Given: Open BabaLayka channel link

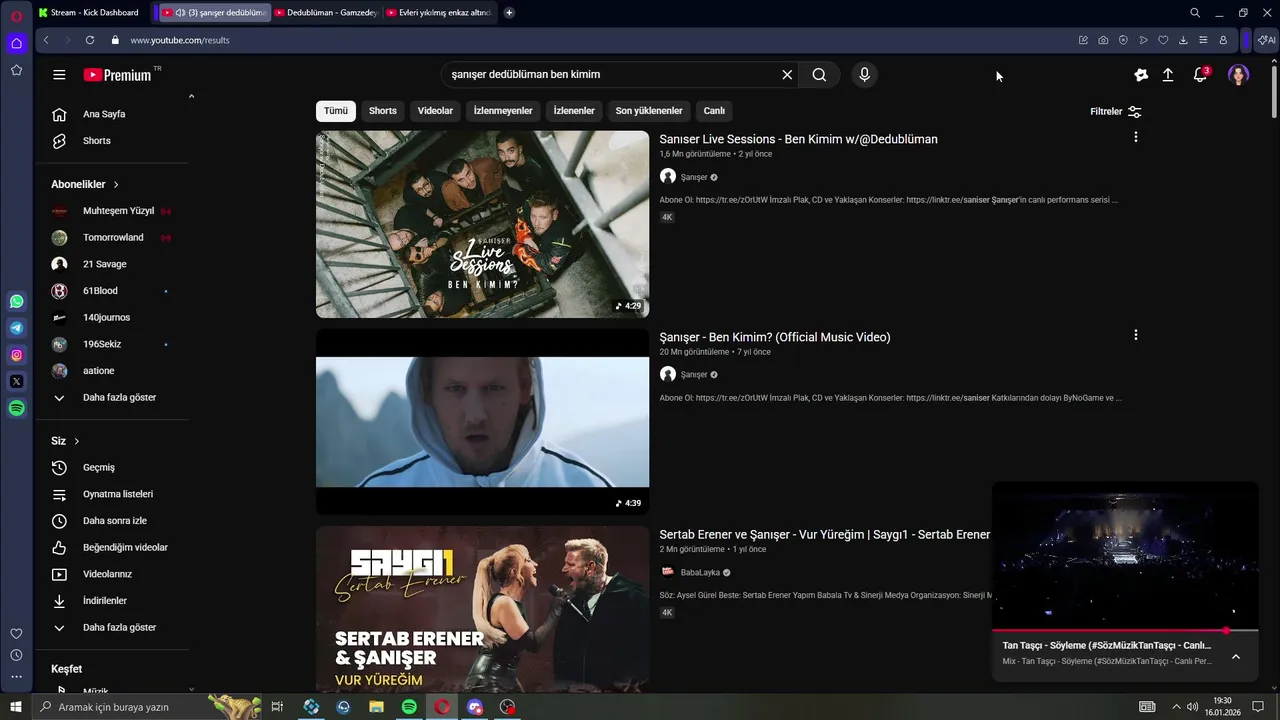Looking at the screenshot, I should coord(700,573).
